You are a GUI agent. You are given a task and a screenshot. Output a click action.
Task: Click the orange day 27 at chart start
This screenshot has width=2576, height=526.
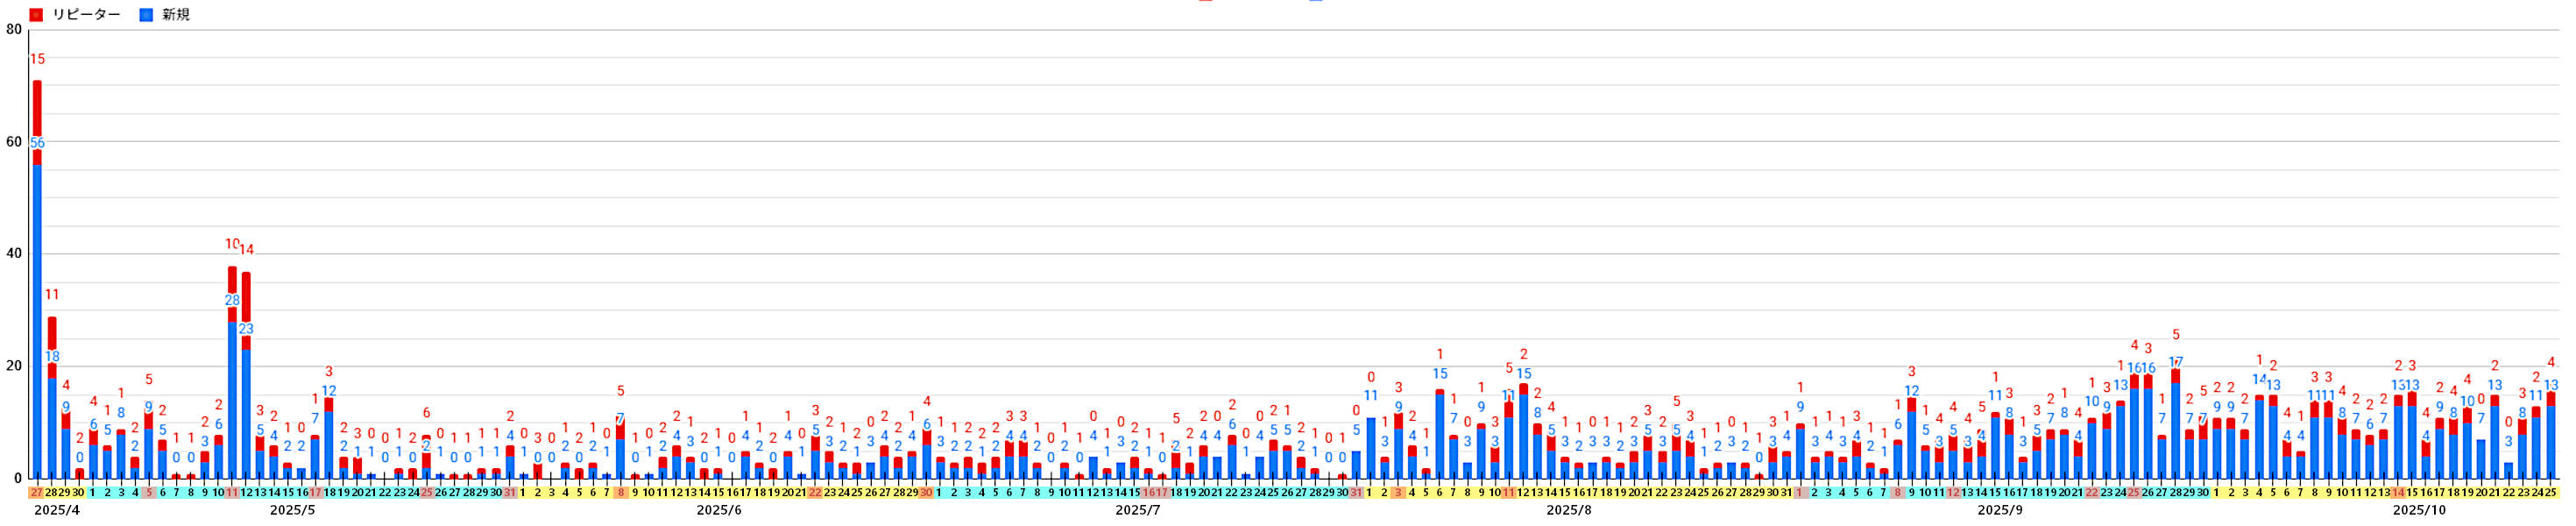pyautogui.click(x=37, y=493)
